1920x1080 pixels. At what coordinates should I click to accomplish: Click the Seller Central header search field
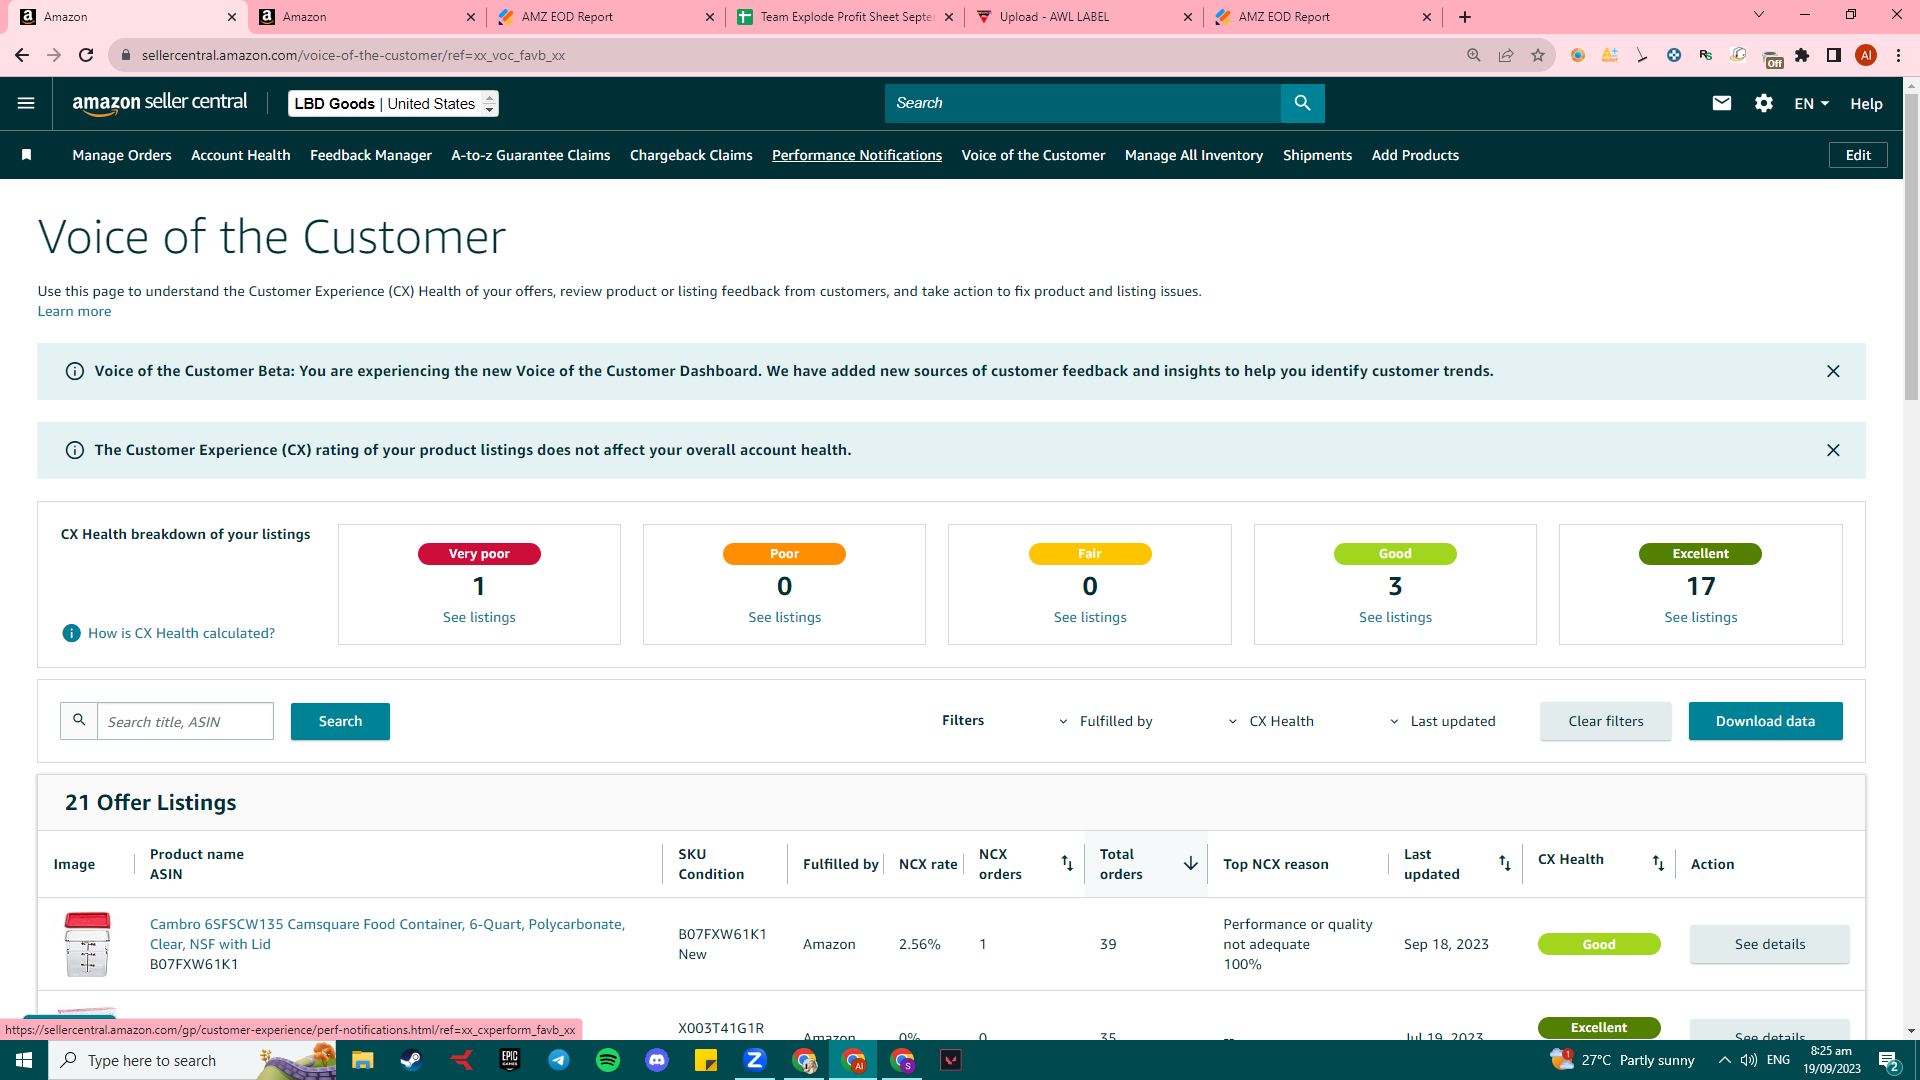[x=1083, y=103]
